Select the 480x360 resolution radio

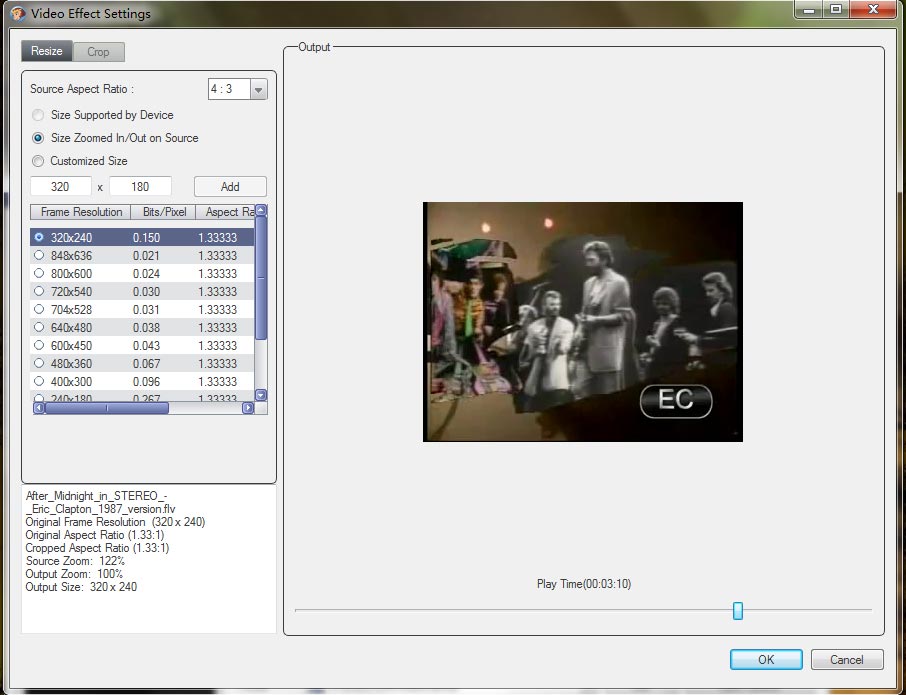click(x=39, y=363)
